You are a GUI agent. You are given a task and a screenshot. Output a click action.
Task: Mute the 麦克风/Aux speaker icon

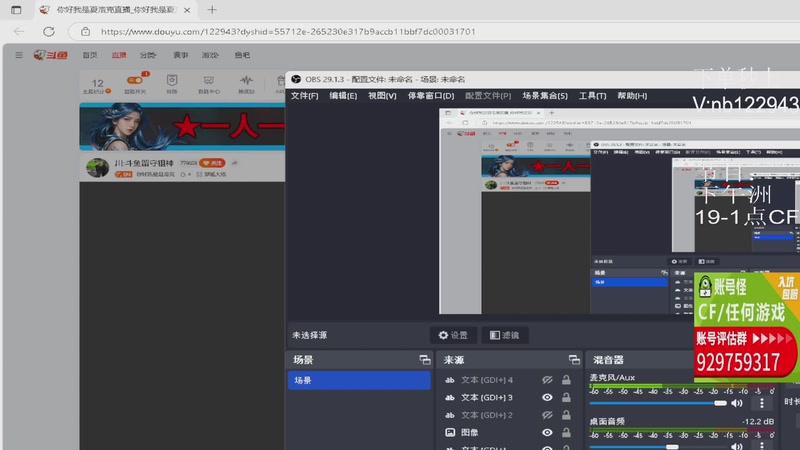click(x=737, y=403)
